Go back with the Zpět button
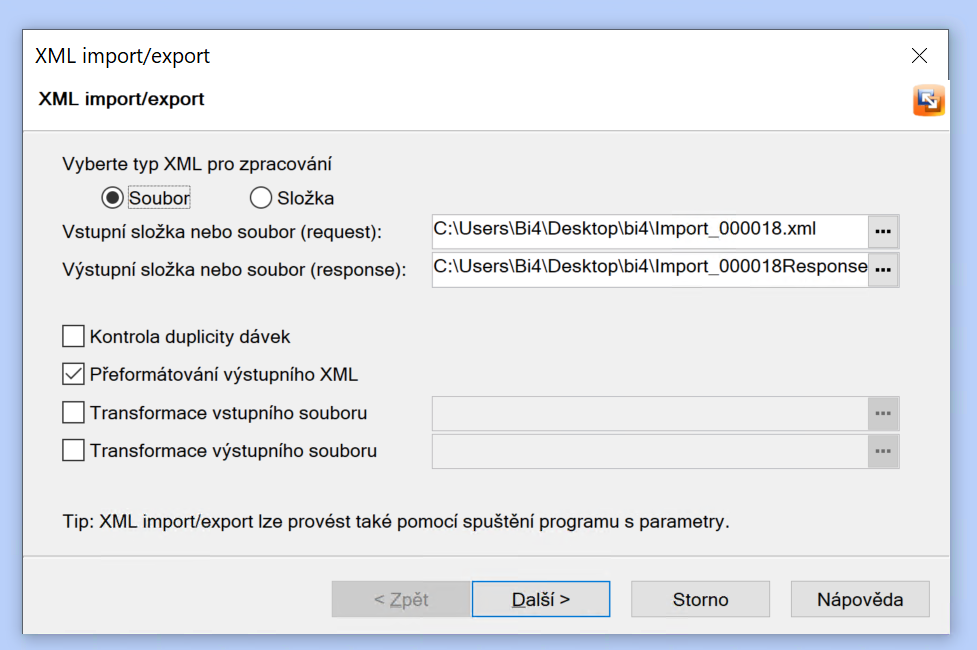 (401, 600)
